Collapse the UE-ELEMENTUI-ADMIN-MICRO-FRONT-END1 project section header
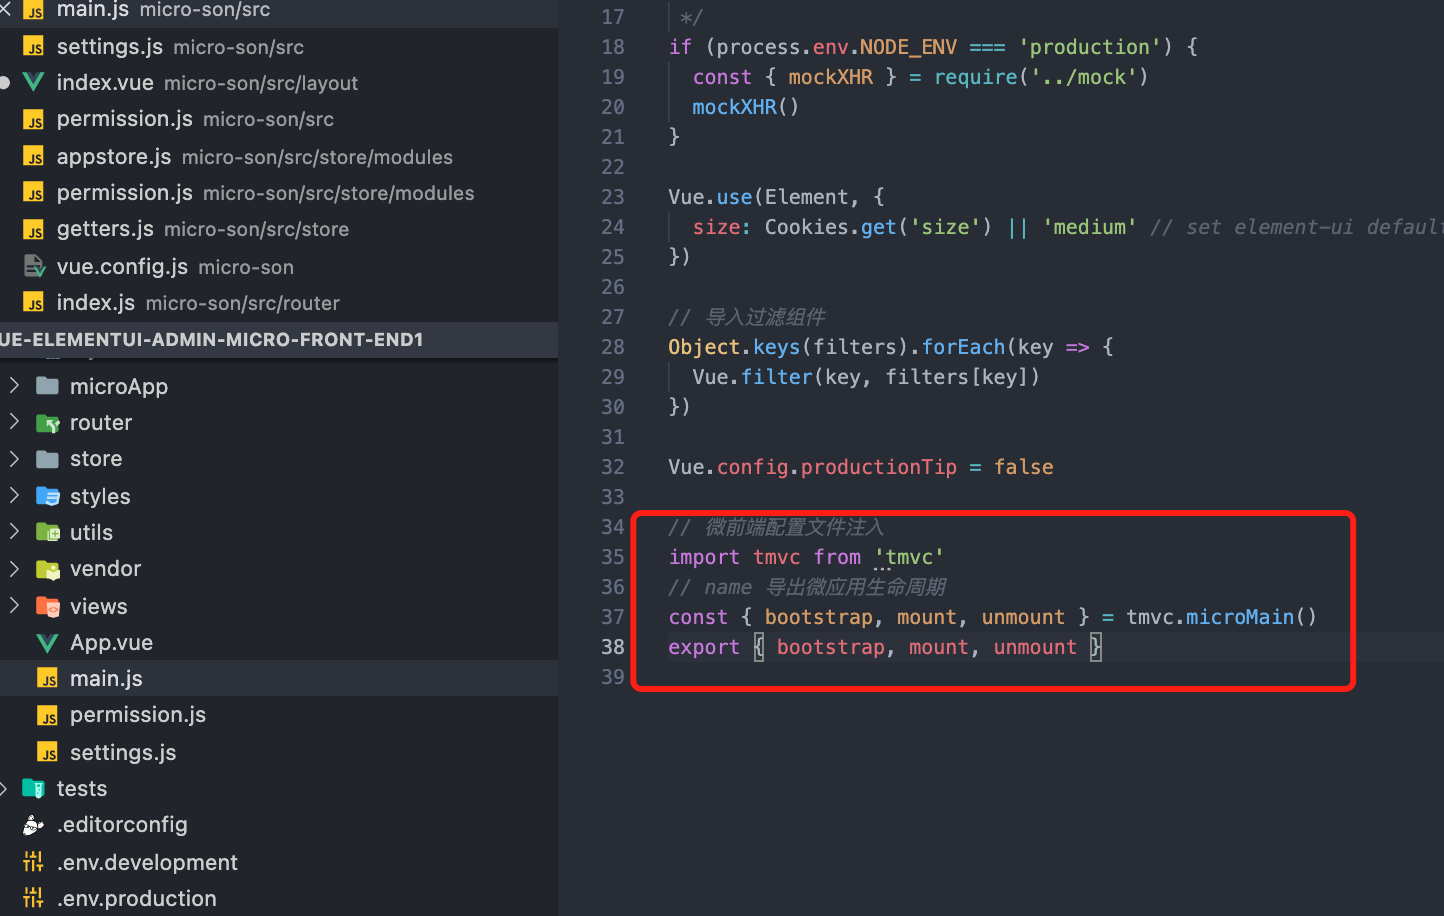This screenshot has height=916, width=1444. pos(279,340)
